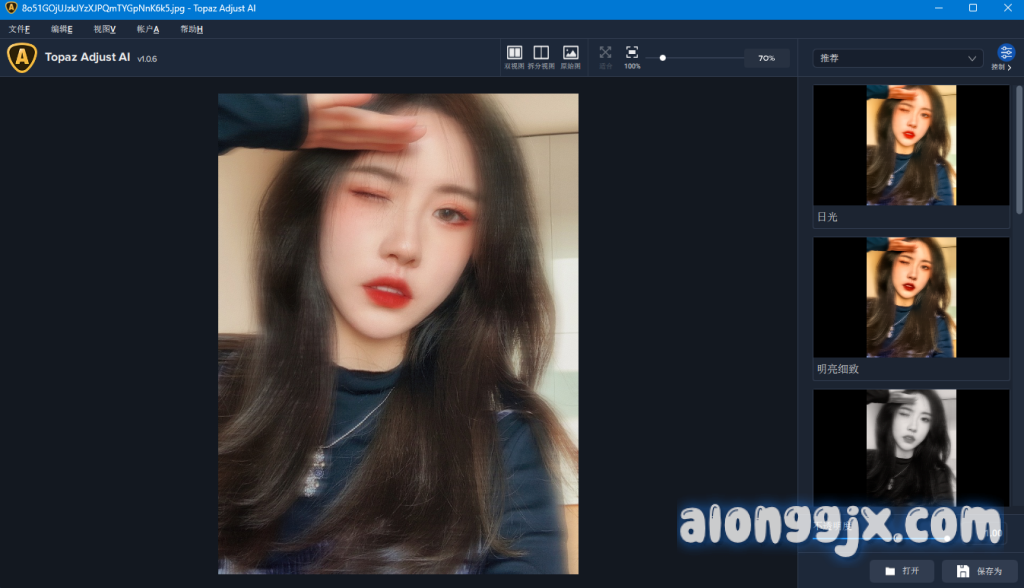Open the 帐户 (Account) menu
The image size is (1024, 588).
click(x=147, y=29)
